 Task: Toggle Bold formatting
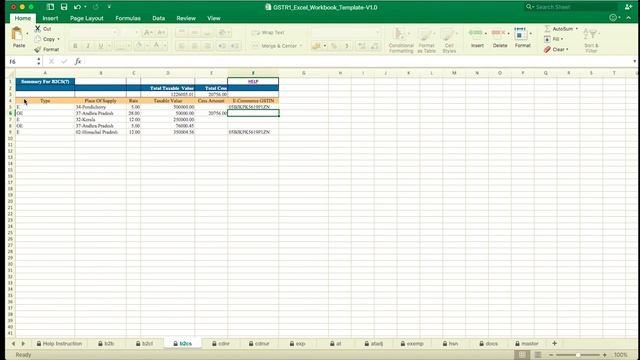click(x=75, y=46)
